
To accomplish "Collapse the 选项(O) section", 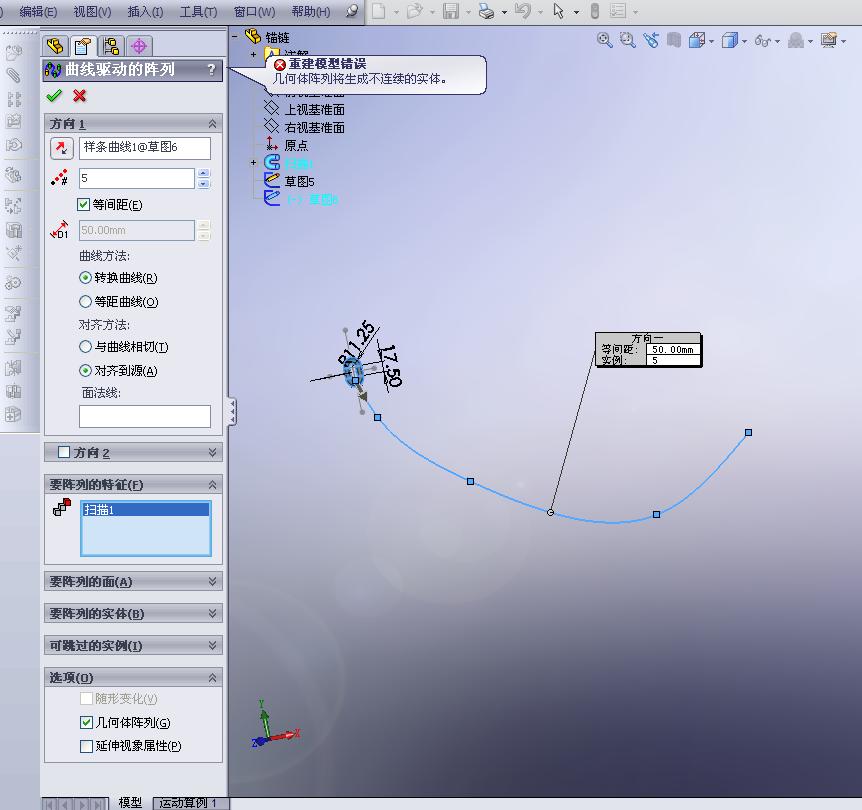I will coord(212,677).
